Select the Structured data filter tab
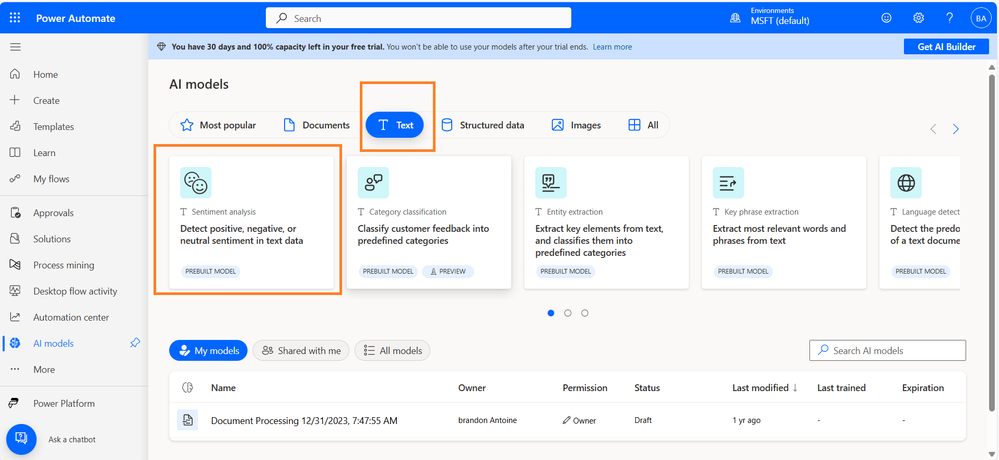Viewport: 999px width, 460px height. 483,125
